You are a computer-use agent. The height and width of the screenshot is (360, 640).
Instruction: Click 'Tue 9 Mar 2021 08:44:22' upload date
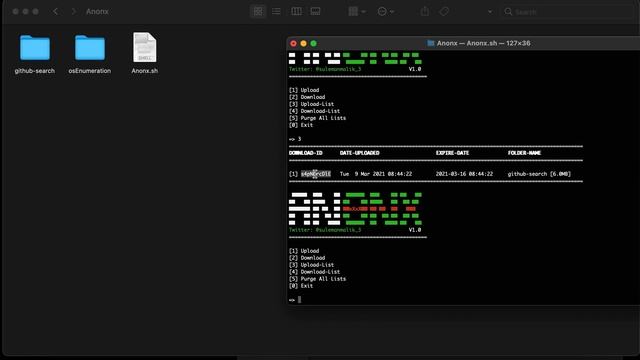click(x=376, y=174)
